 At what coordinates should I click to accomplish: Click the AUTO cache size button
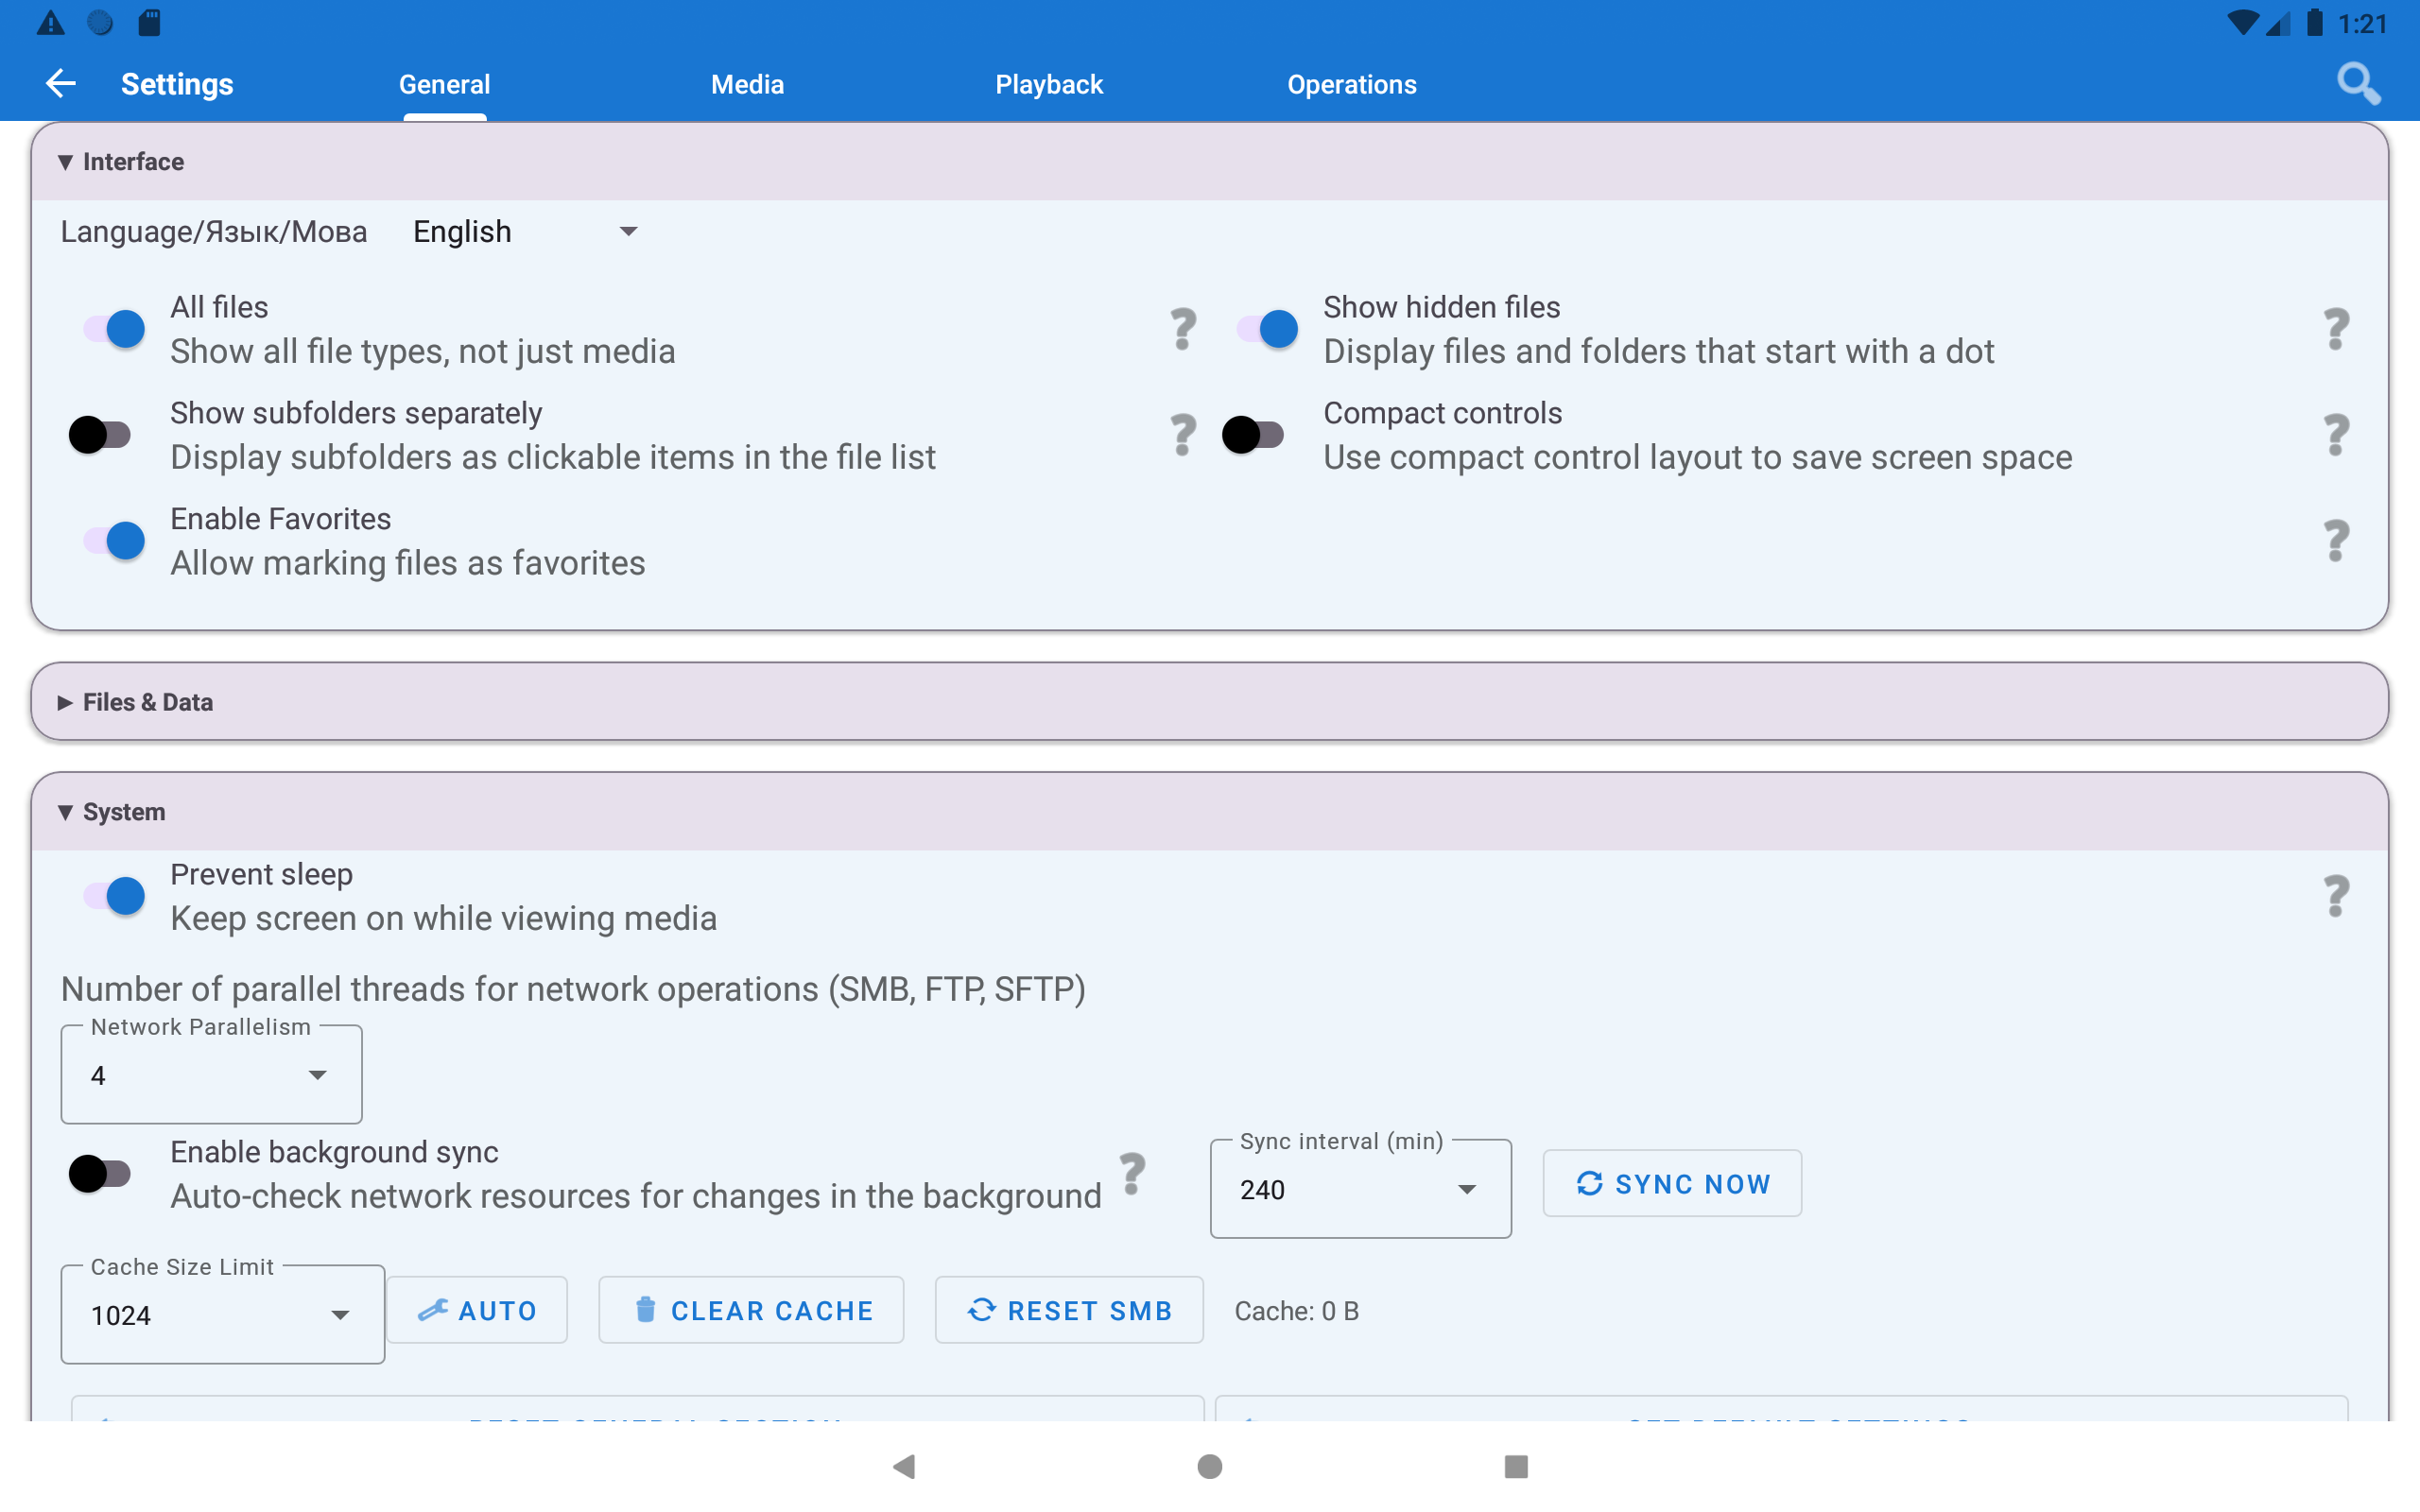point(477,1310)
